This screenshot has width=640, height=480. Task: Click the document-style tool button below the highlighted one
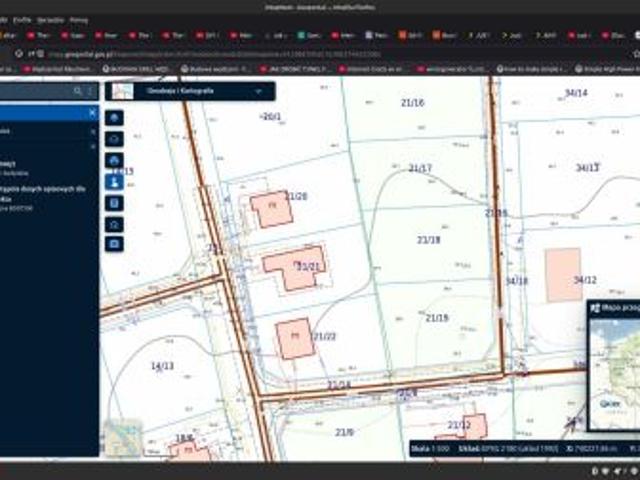coord(114,203)
